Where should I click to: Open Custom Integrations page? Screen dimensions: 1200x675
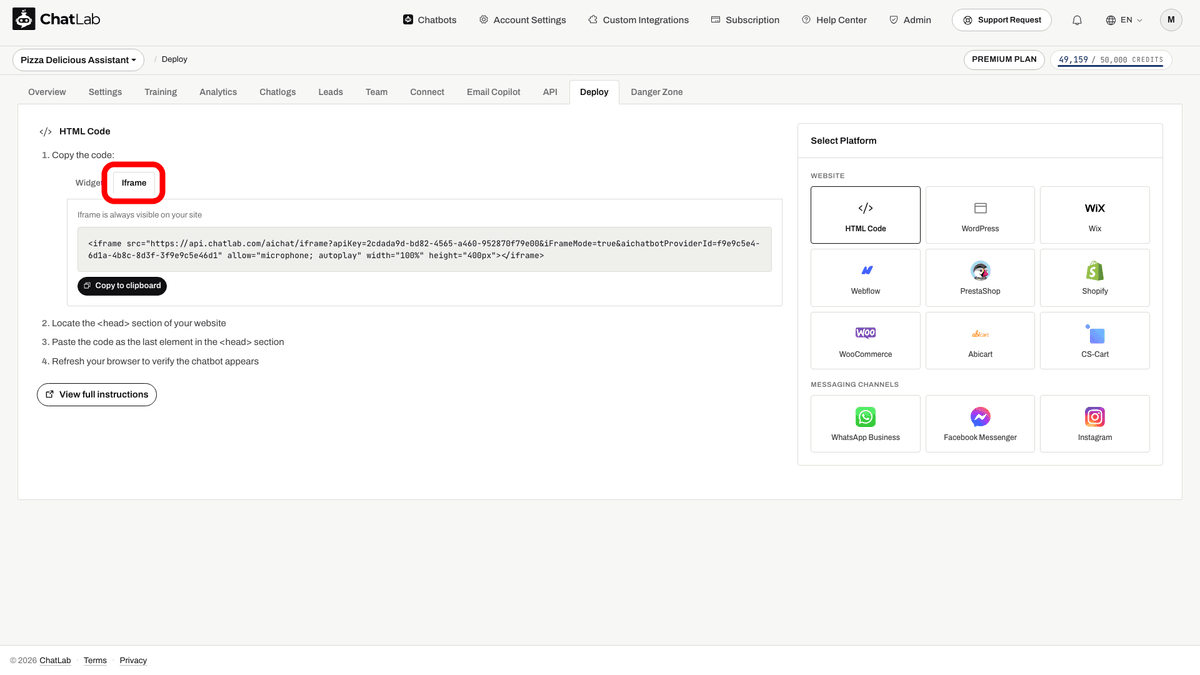(638, 20)
